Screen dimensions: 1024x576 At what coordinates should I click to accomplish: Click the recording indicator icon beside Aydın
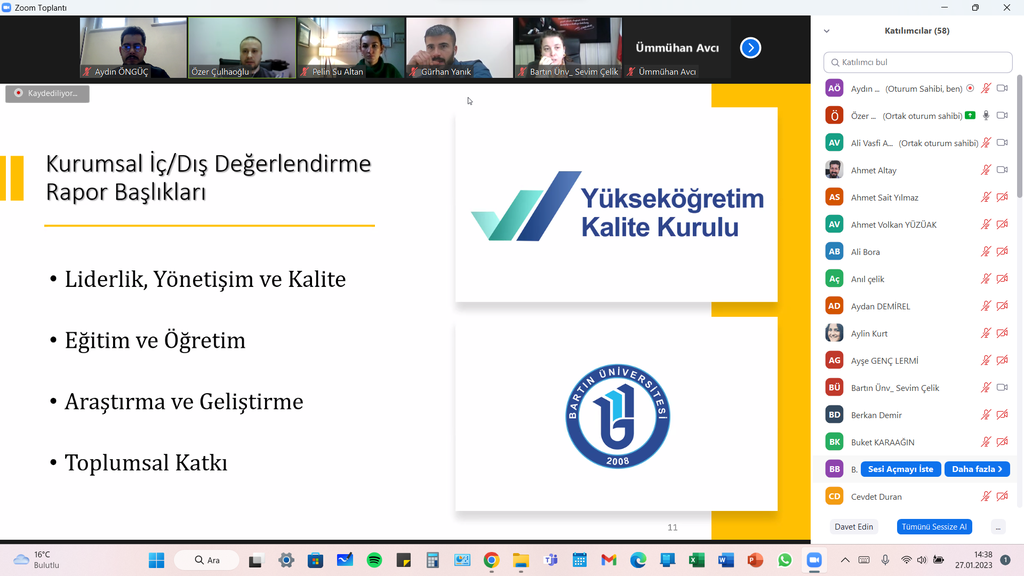coord(970,89)
